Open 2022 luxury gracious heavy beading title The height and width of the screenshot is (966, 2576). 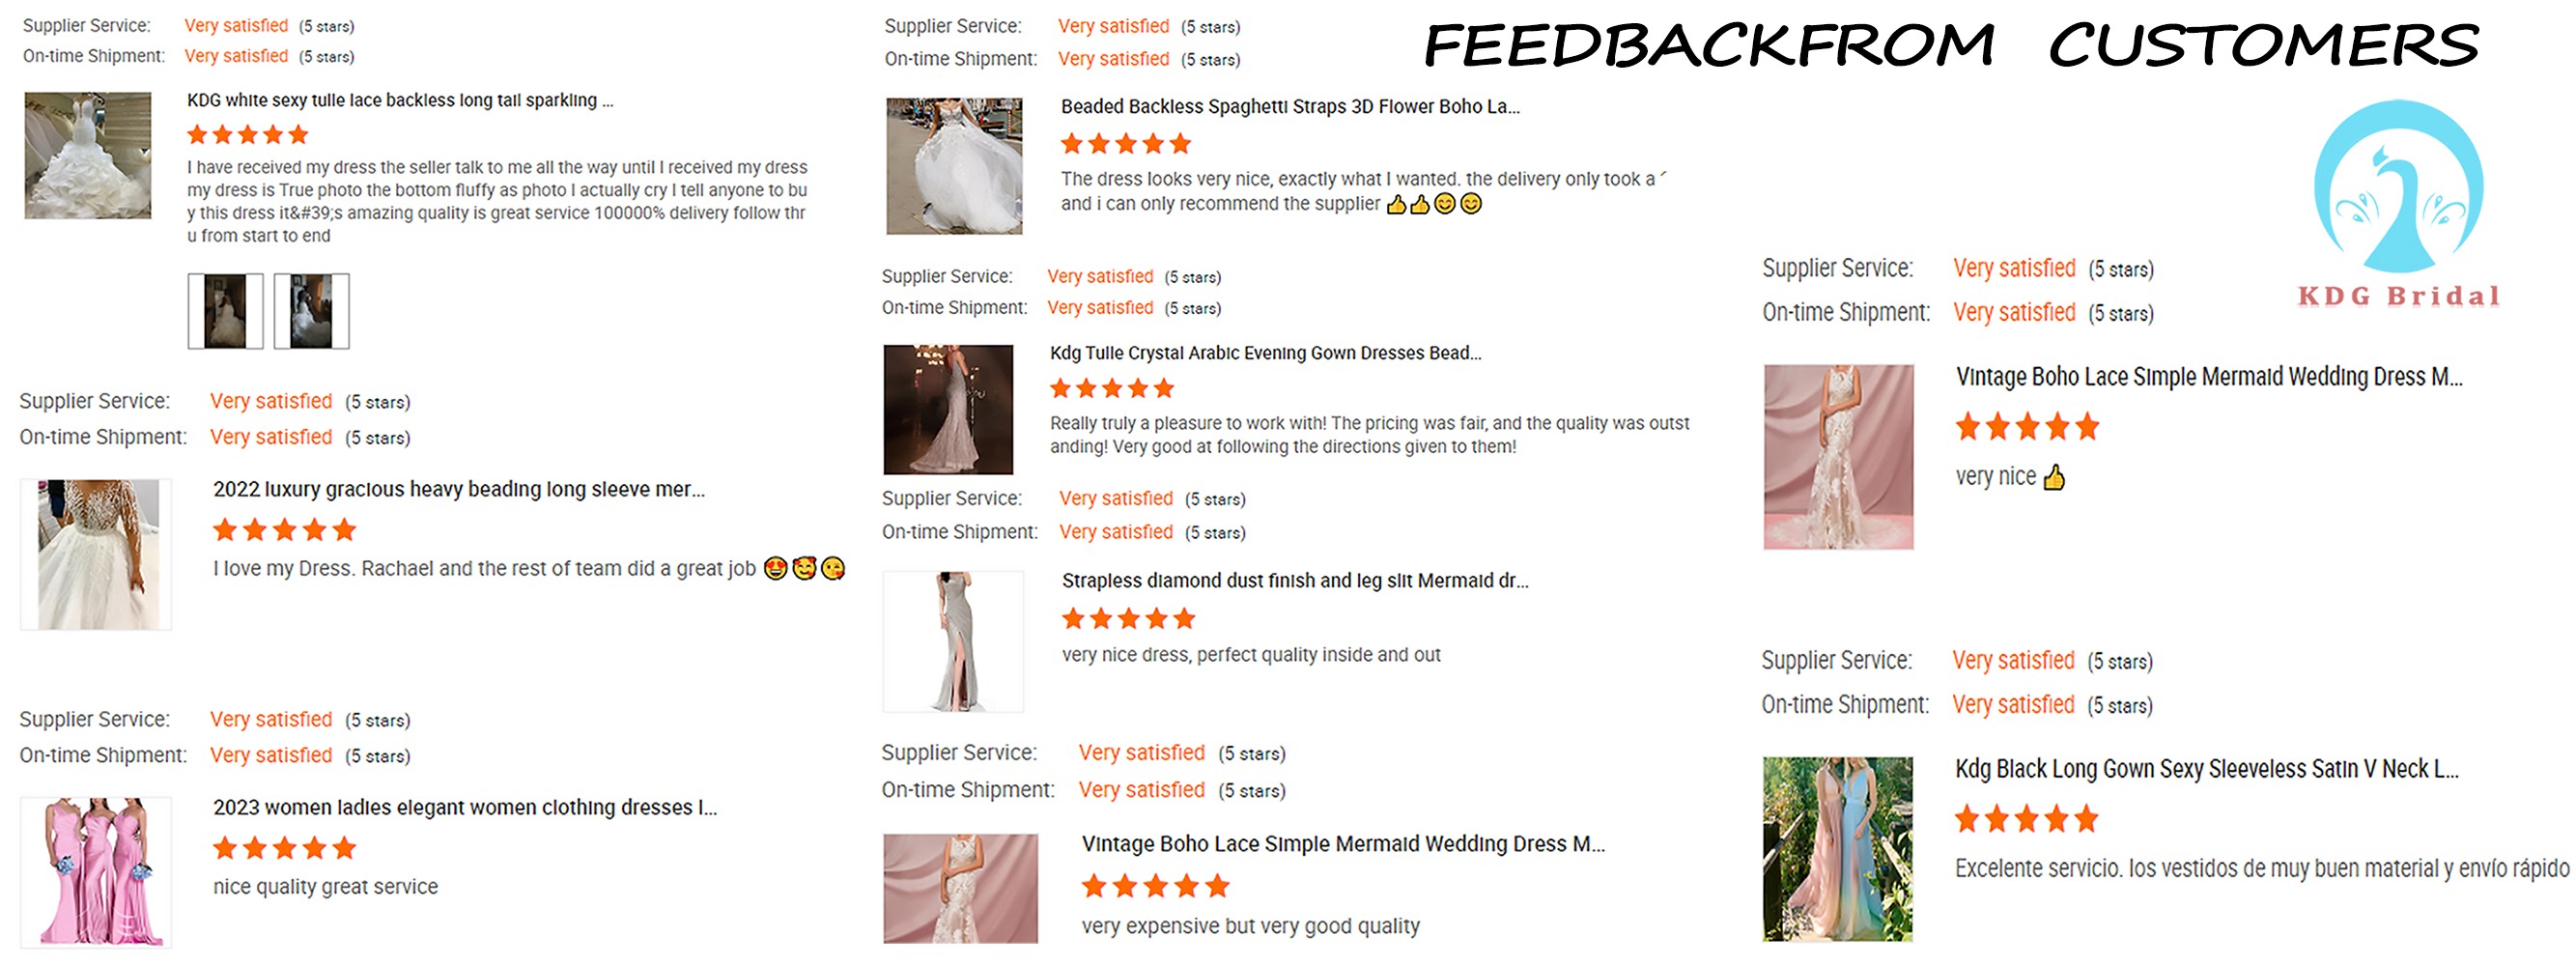[x=459, y=489]
